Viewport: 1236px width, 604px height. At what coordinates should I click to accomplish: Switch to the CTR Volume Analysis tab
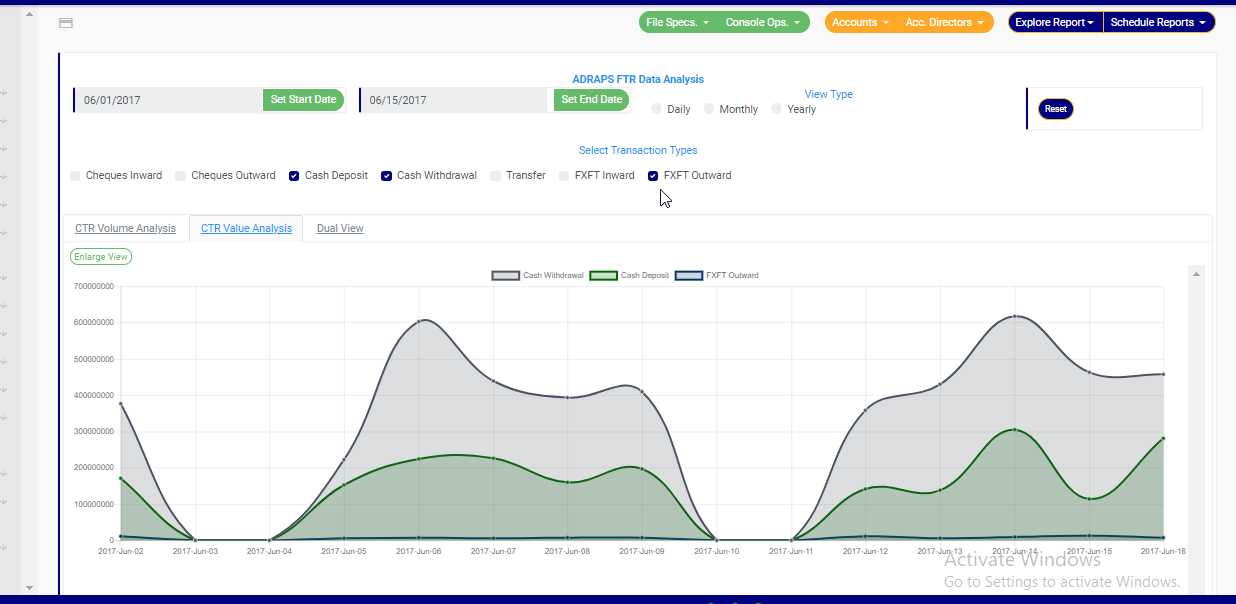tap(125, 228)
